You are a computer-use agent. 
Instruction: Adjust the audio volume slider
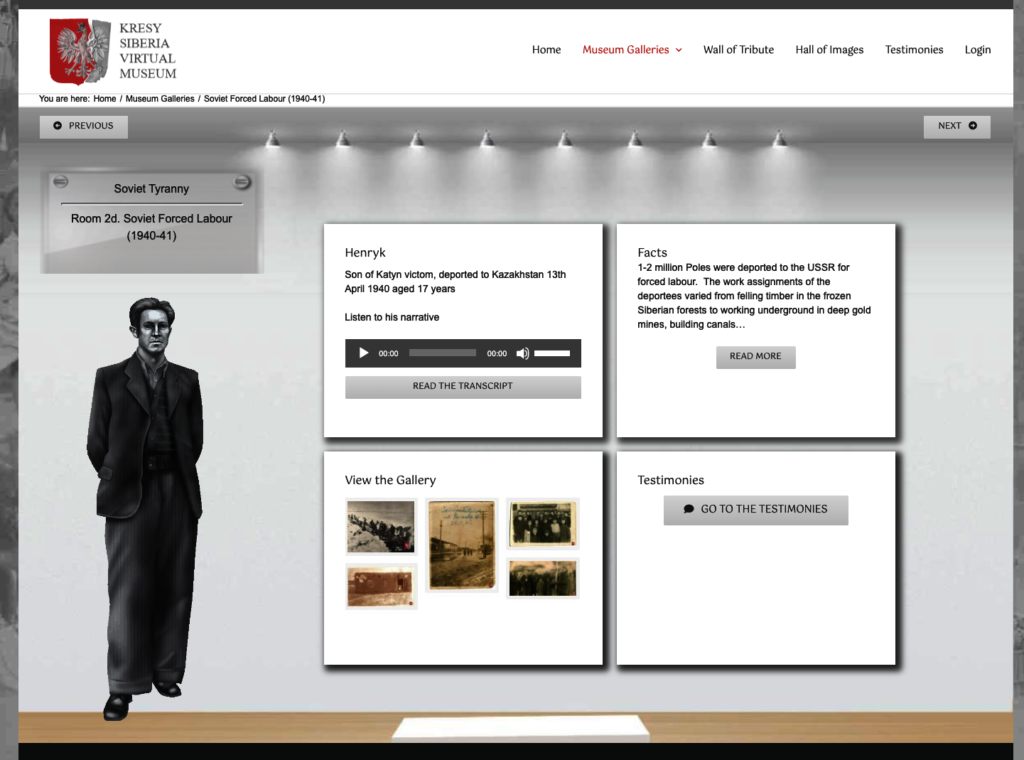coord(552,353)
